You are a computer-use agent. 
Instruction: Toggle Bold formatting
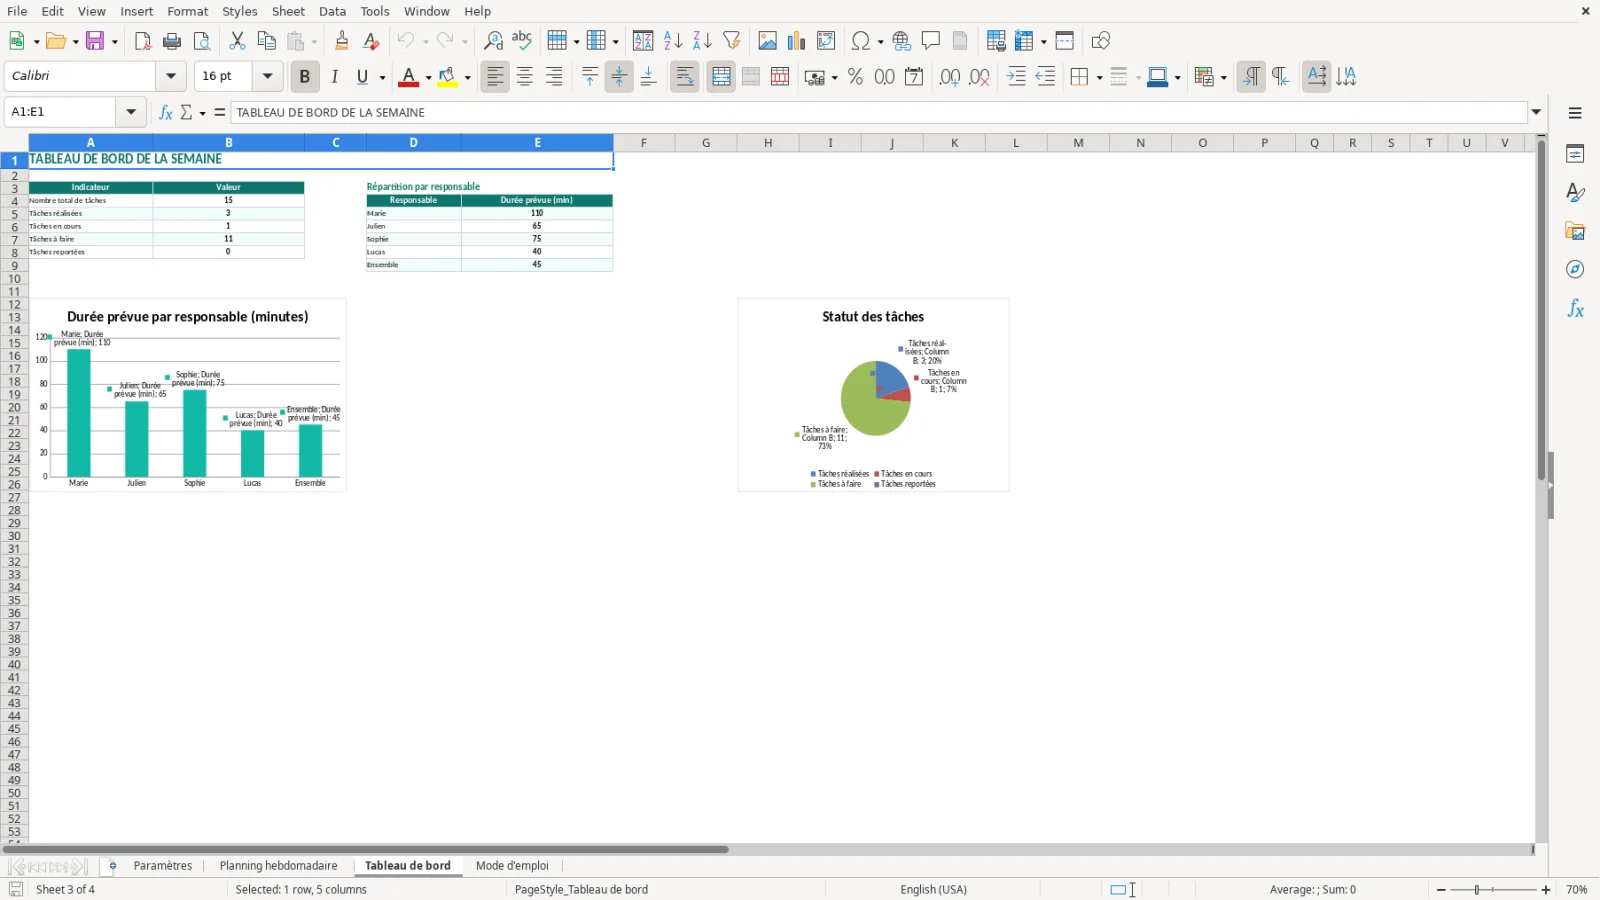point(305,77)
